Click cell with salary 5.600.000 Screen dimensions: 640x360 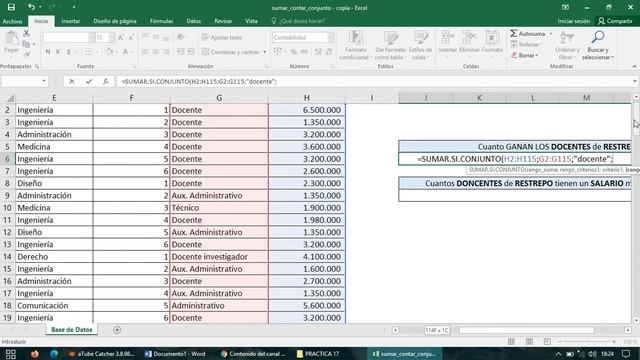pos(307,306)
